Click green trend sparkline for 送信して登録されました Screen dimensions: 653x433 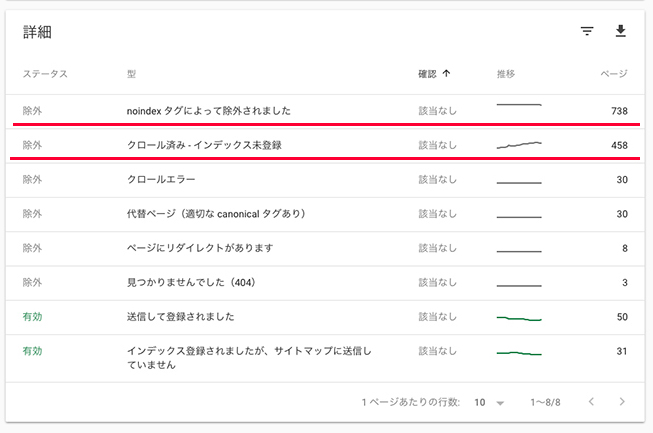[518, 318]
